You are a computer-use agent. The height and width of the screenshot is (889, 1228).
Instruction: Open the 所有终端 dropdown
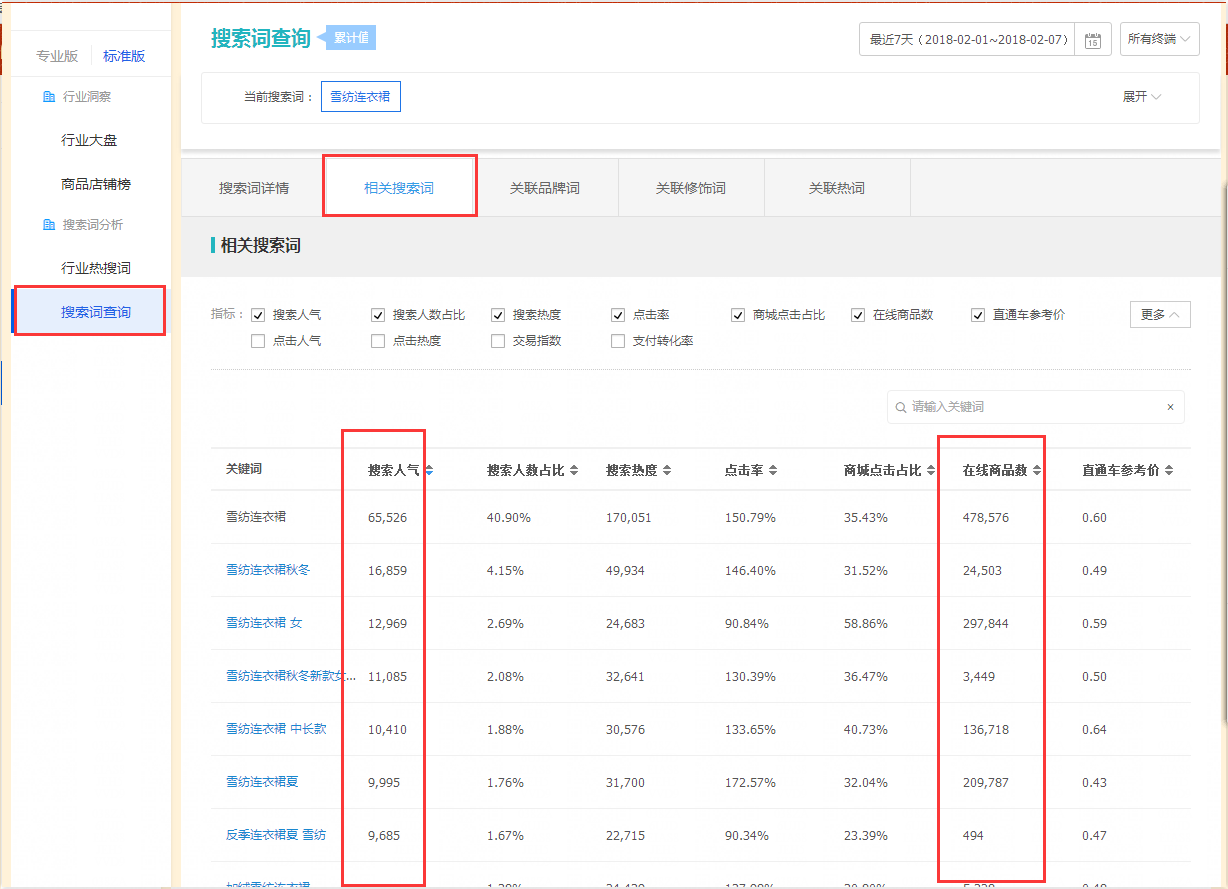[1159, 40]
